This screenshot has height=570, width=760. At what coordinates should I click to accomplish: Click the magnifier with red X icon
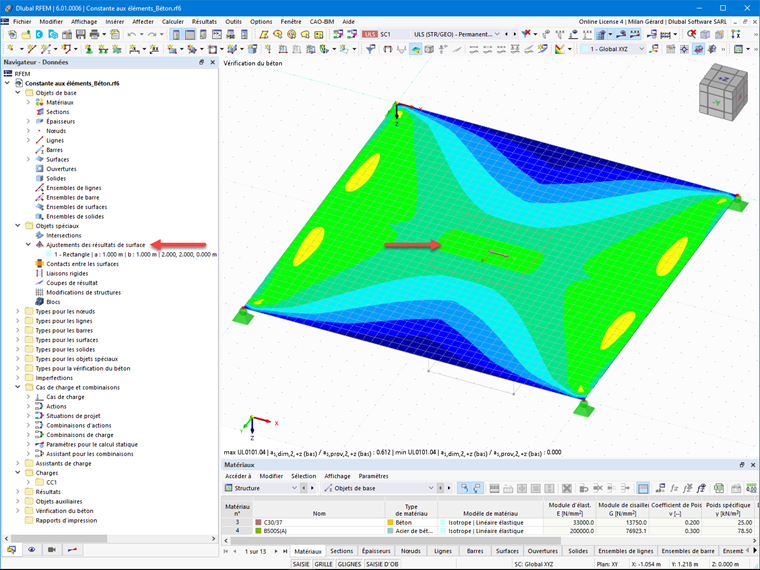pyautogui.click(x=691, y=34)
